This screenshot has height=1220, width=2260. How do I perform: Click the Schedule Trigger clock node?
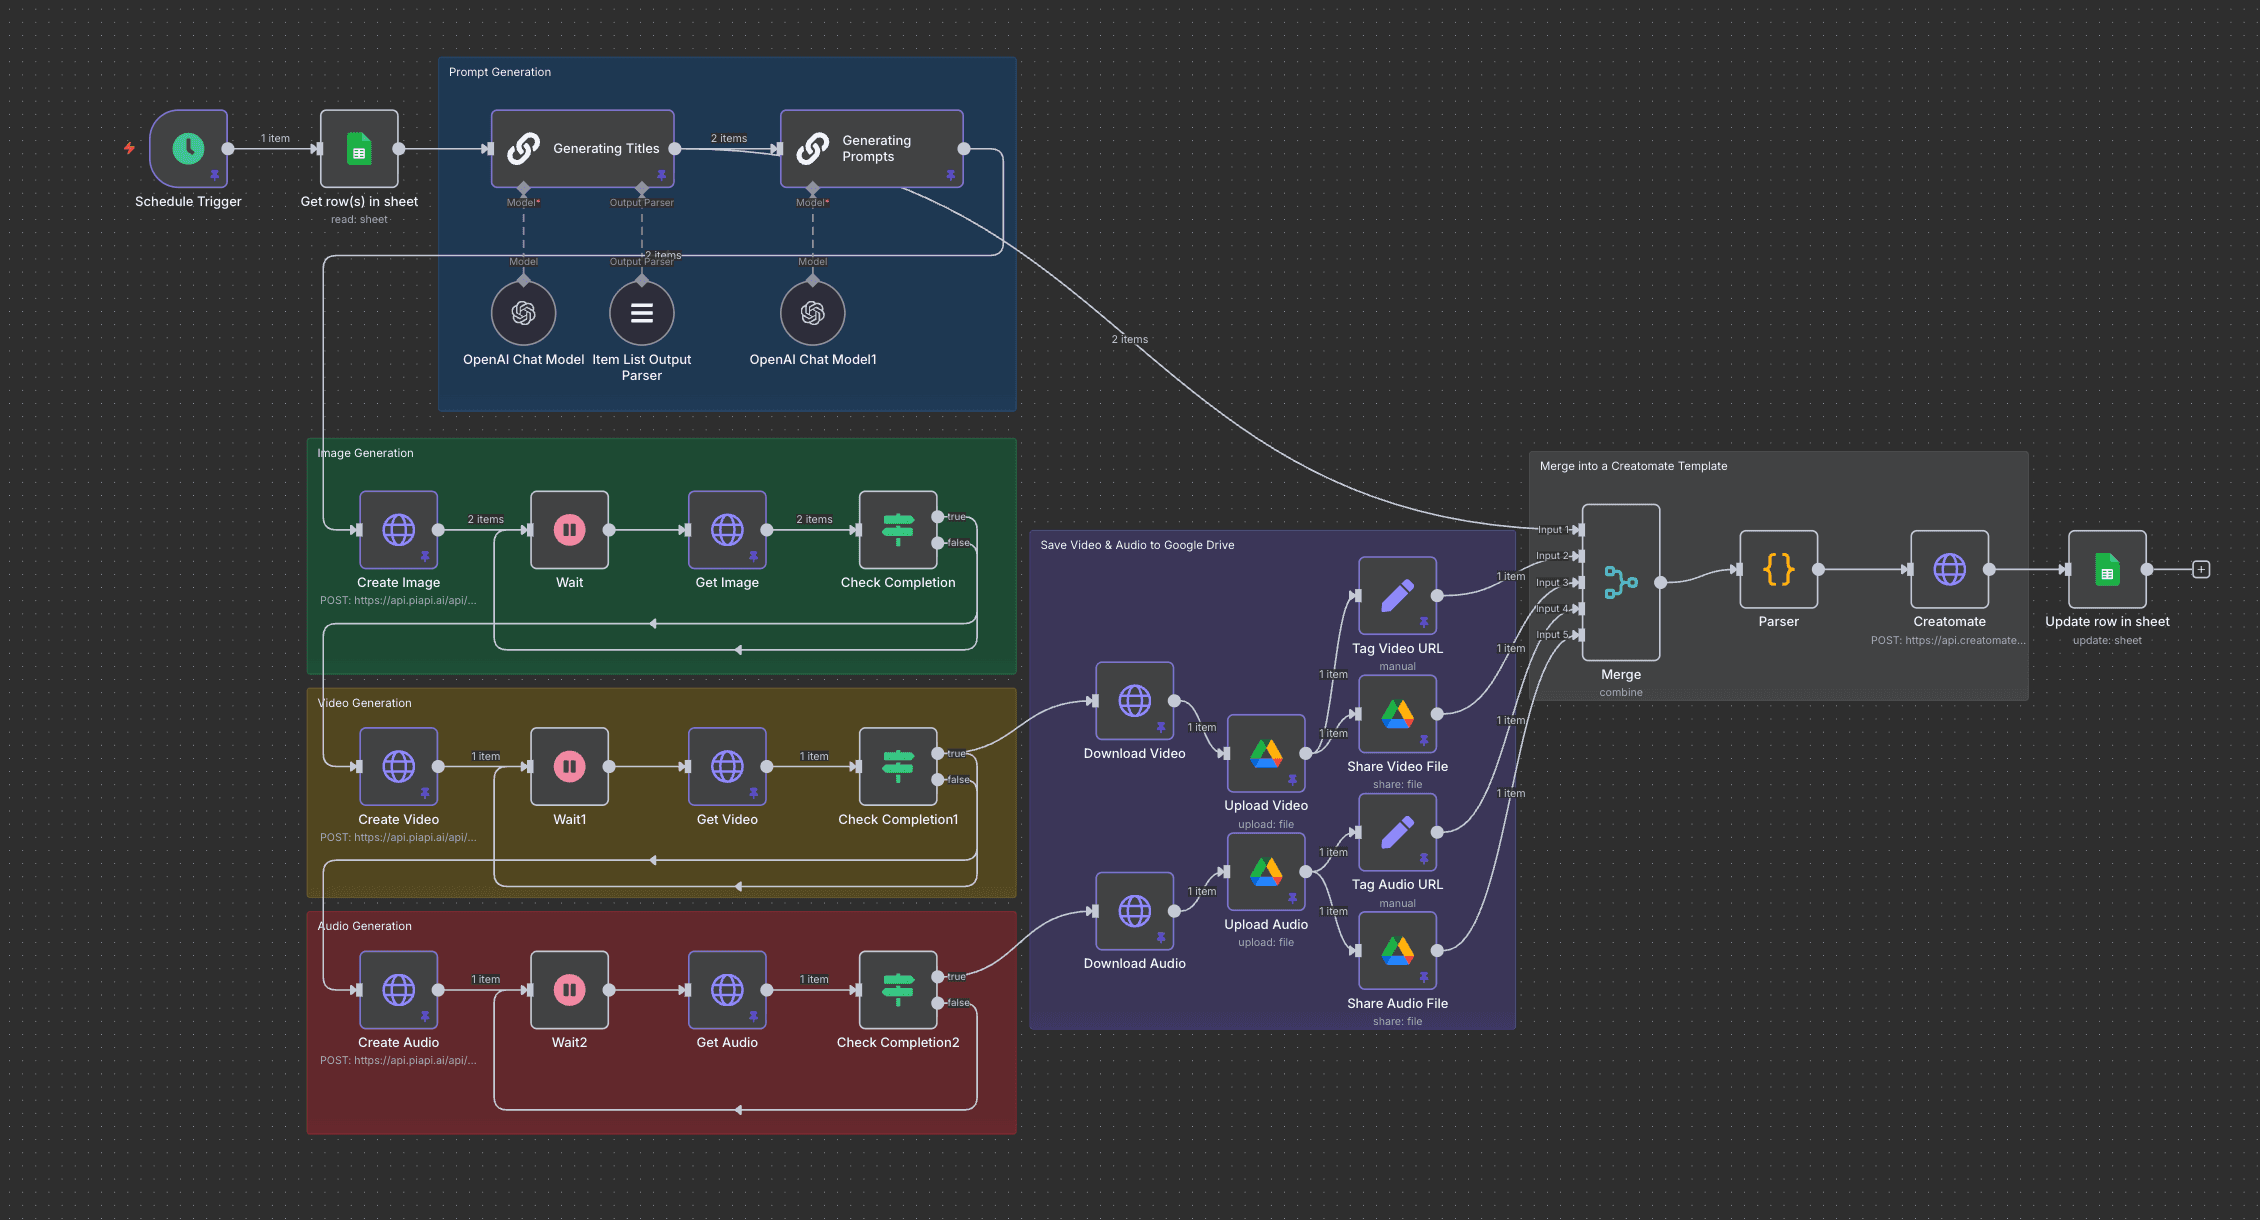tap(188, 149)
